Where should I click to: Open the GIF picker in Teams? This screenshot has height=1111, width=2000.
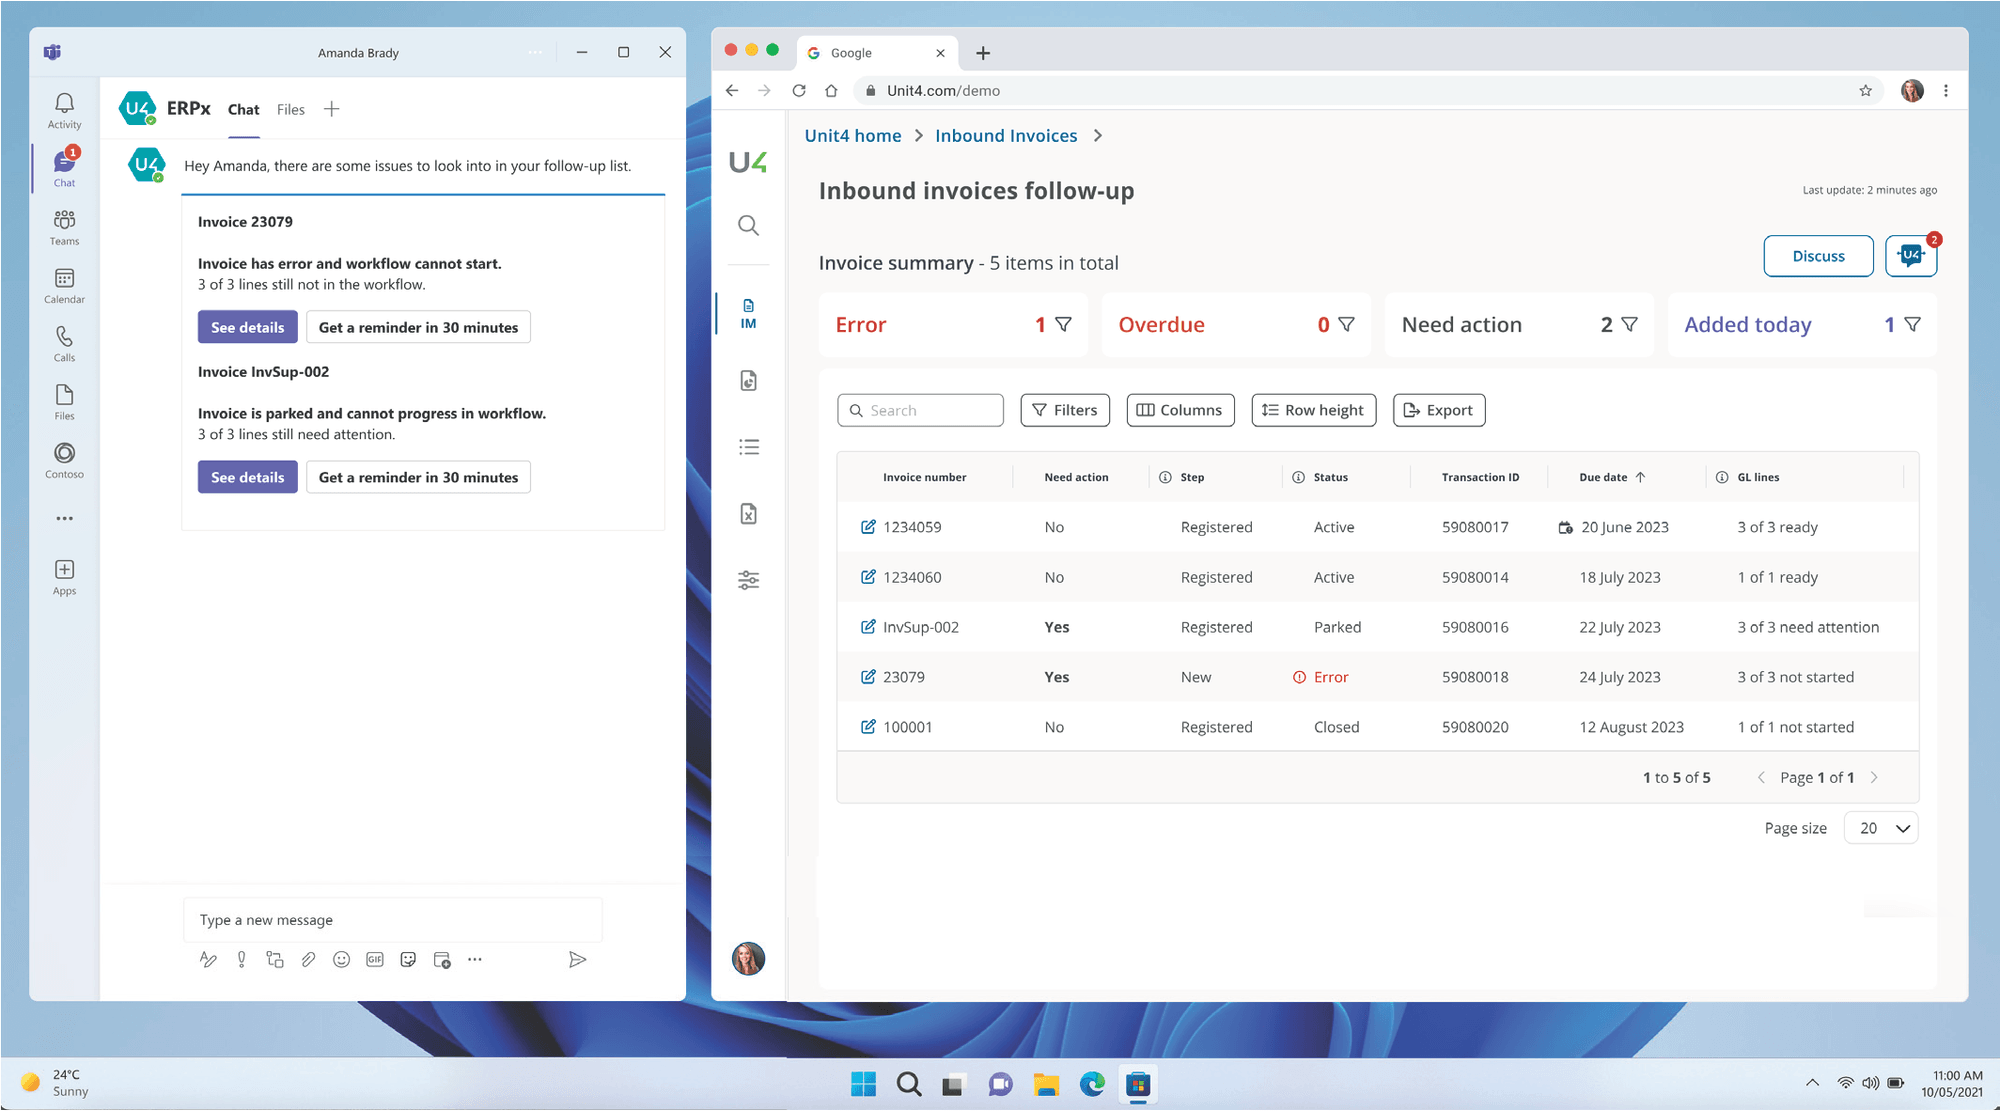click(x=375, y=959)
